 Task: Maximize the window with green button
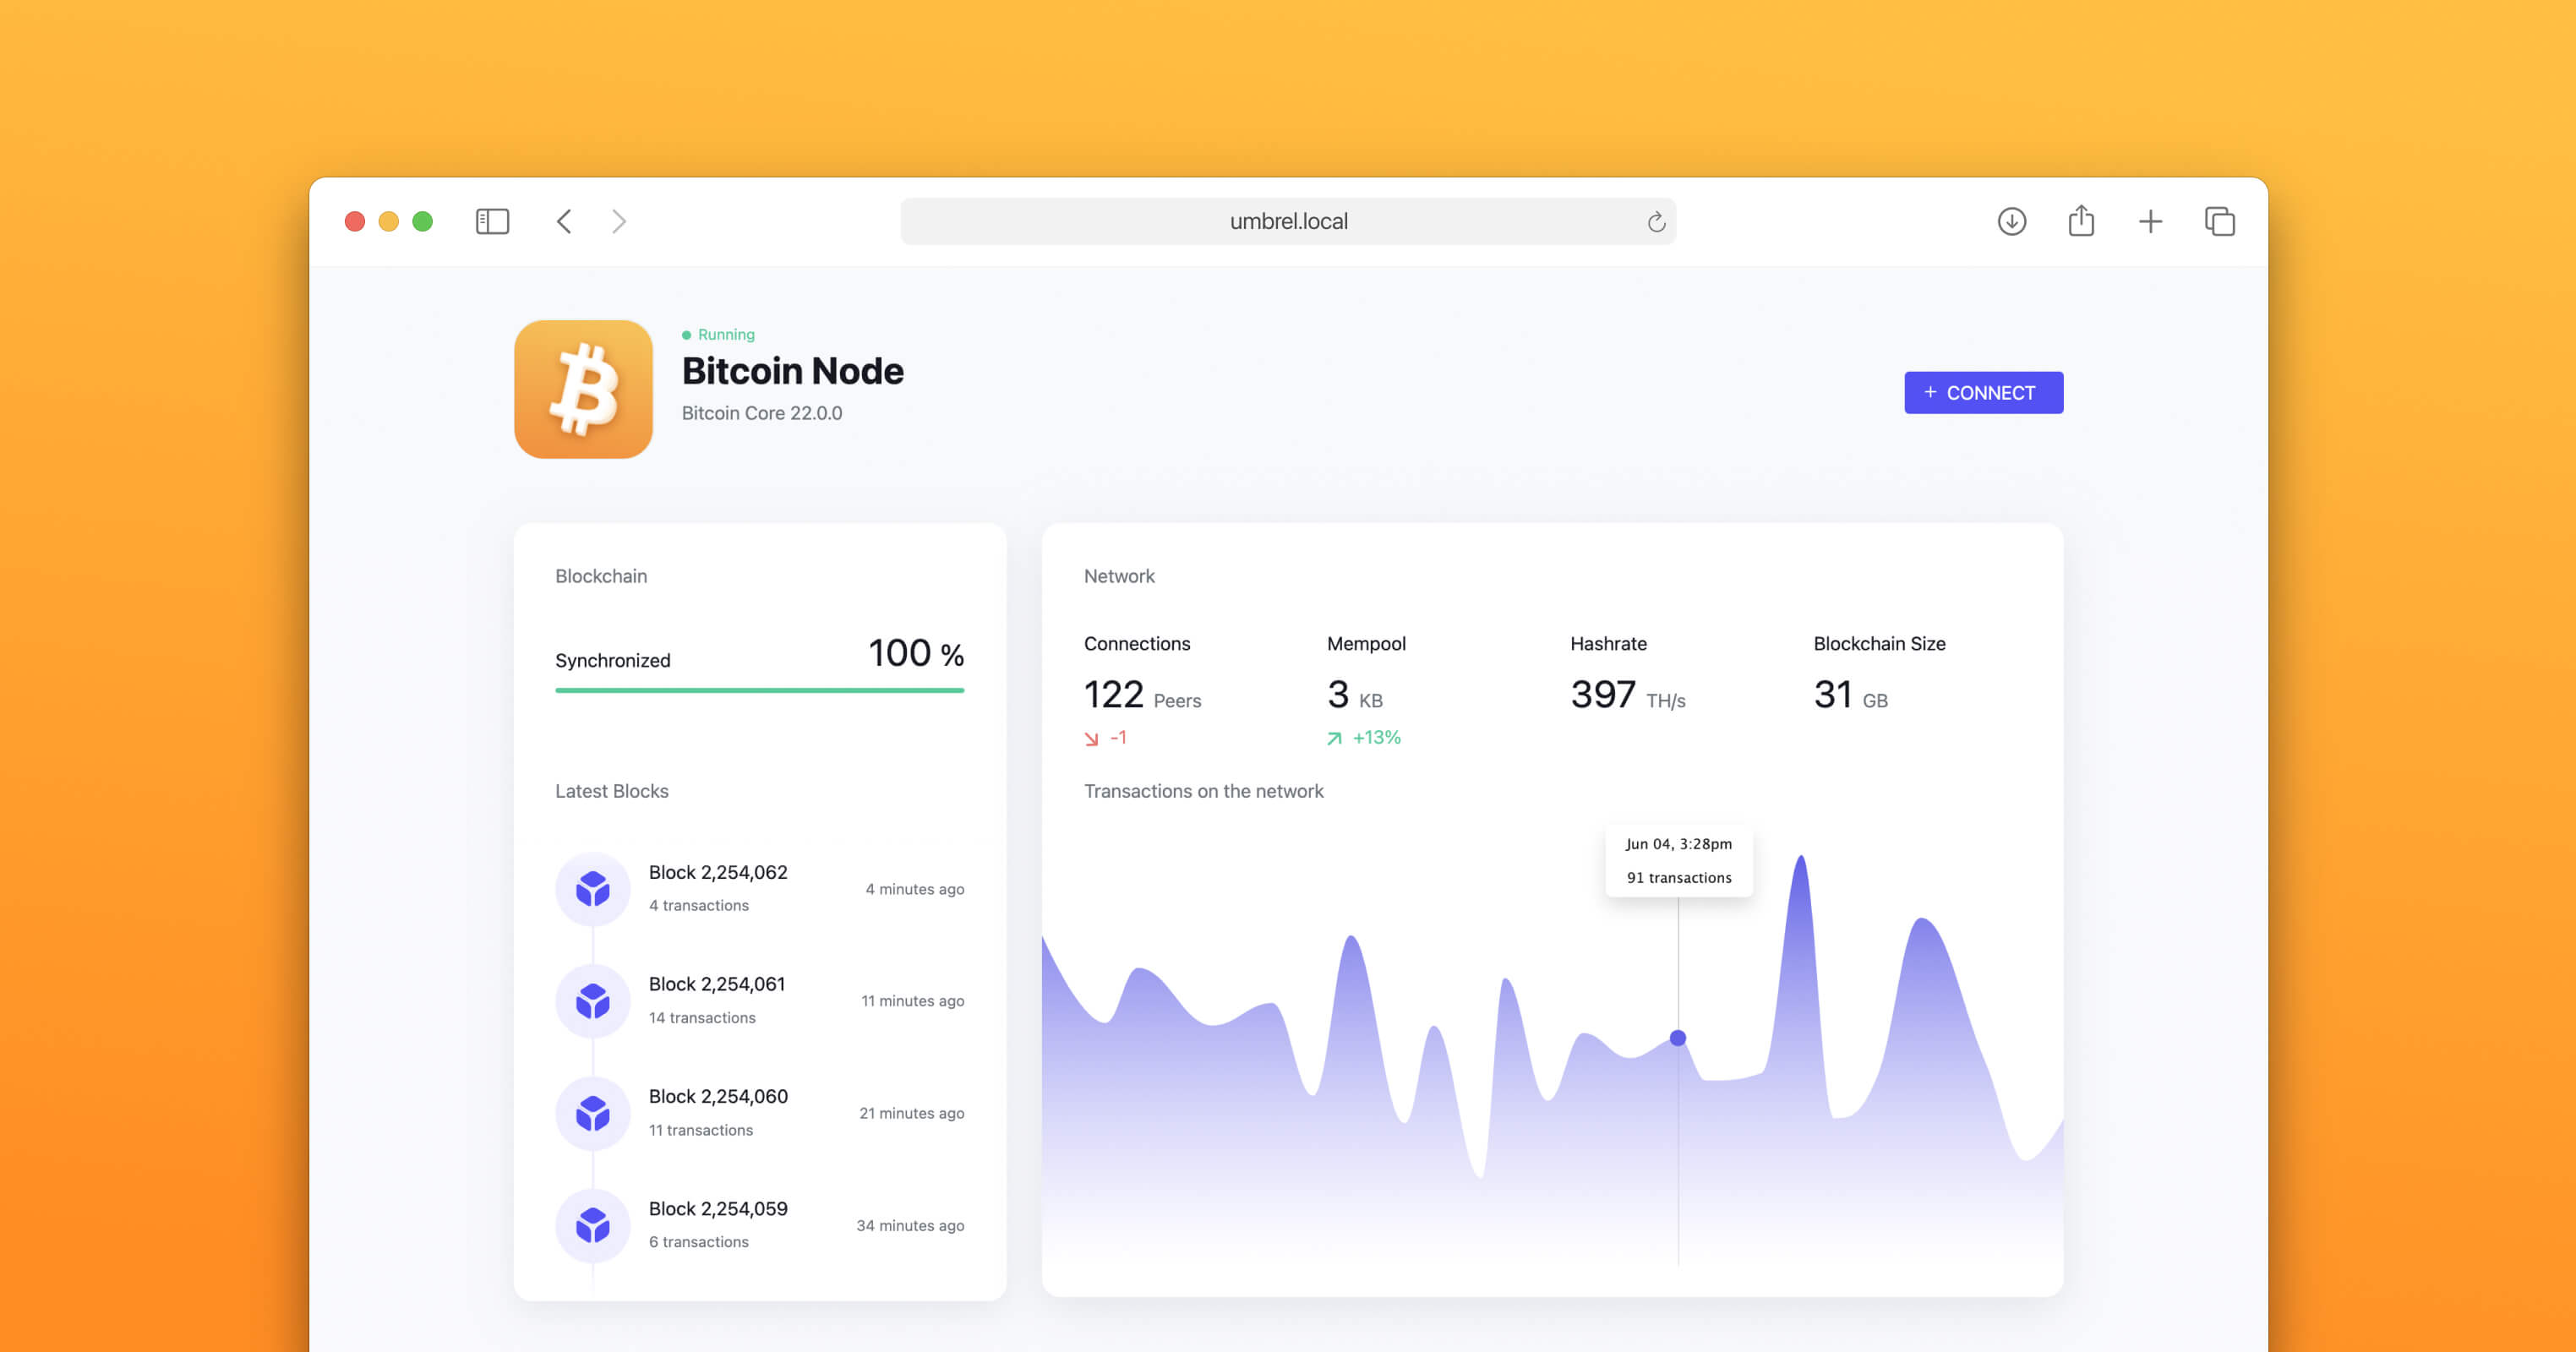(x=422, y=221)
